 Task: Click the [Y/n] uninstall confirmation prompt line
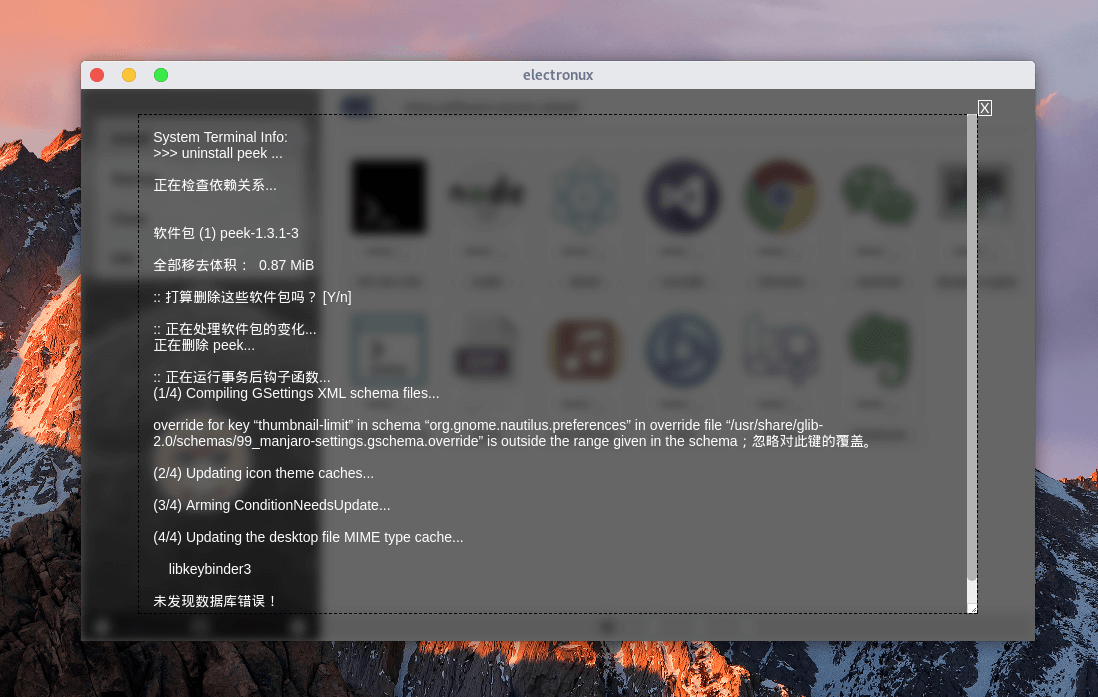tap(252, 297)
